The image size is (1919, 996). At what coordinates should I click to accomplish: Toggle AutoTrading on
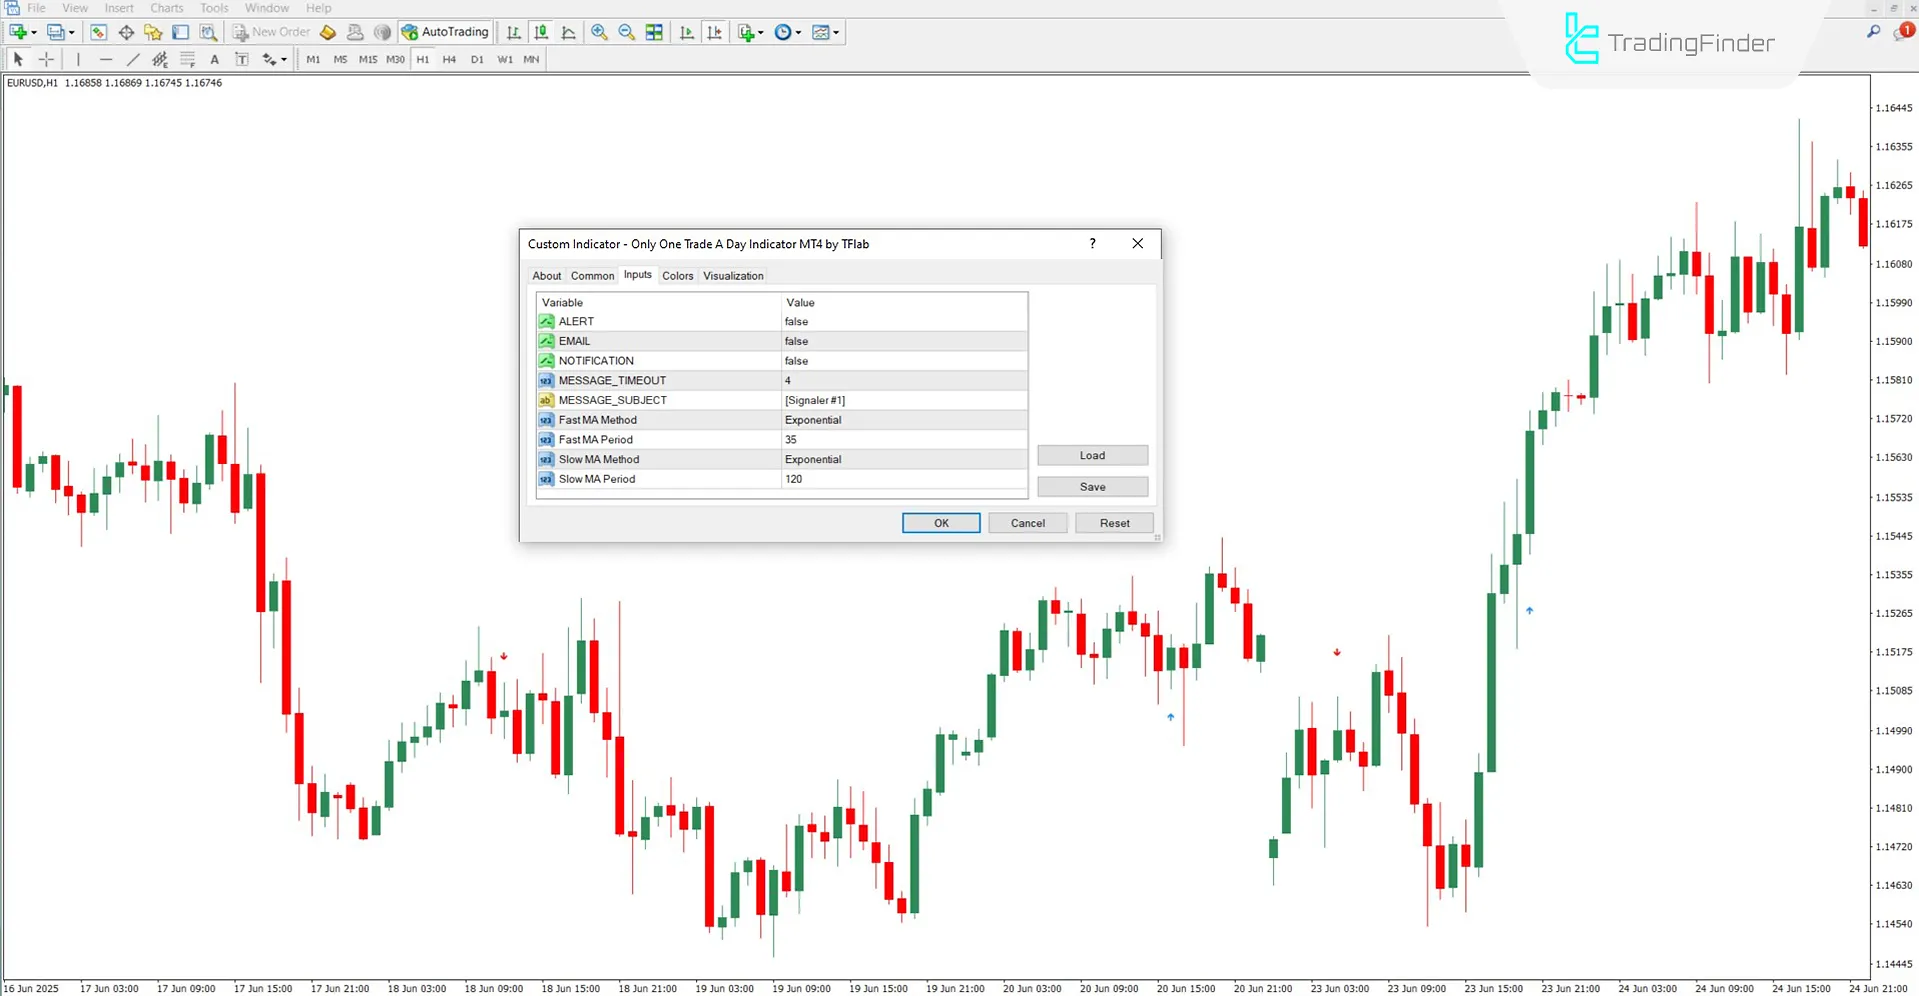click(x=444, y=31)
